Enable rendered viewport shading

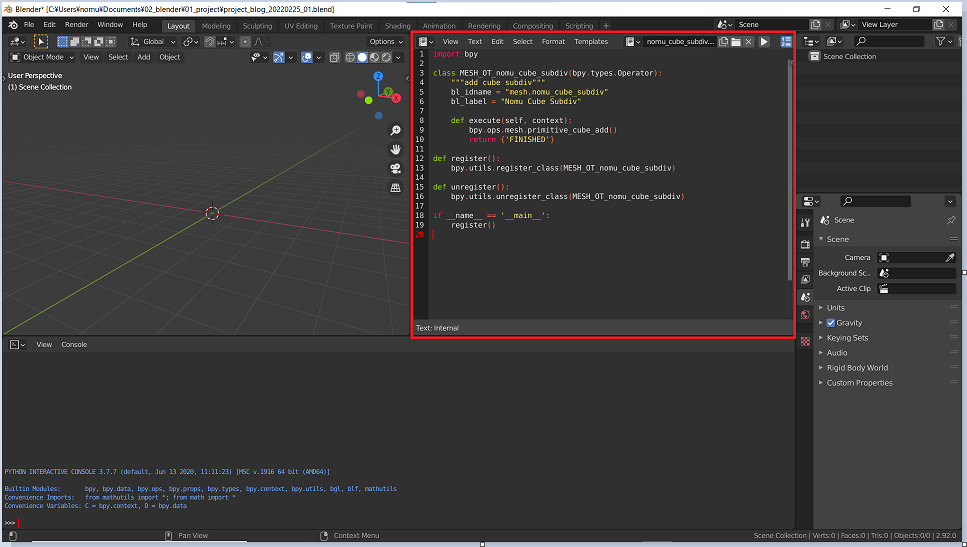pos(386,57)
